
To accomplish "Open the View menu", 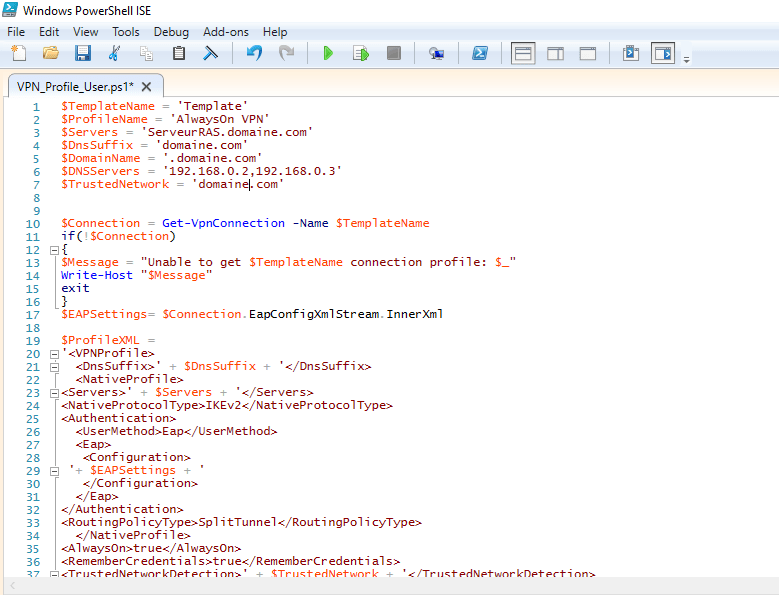I will 85,32.
